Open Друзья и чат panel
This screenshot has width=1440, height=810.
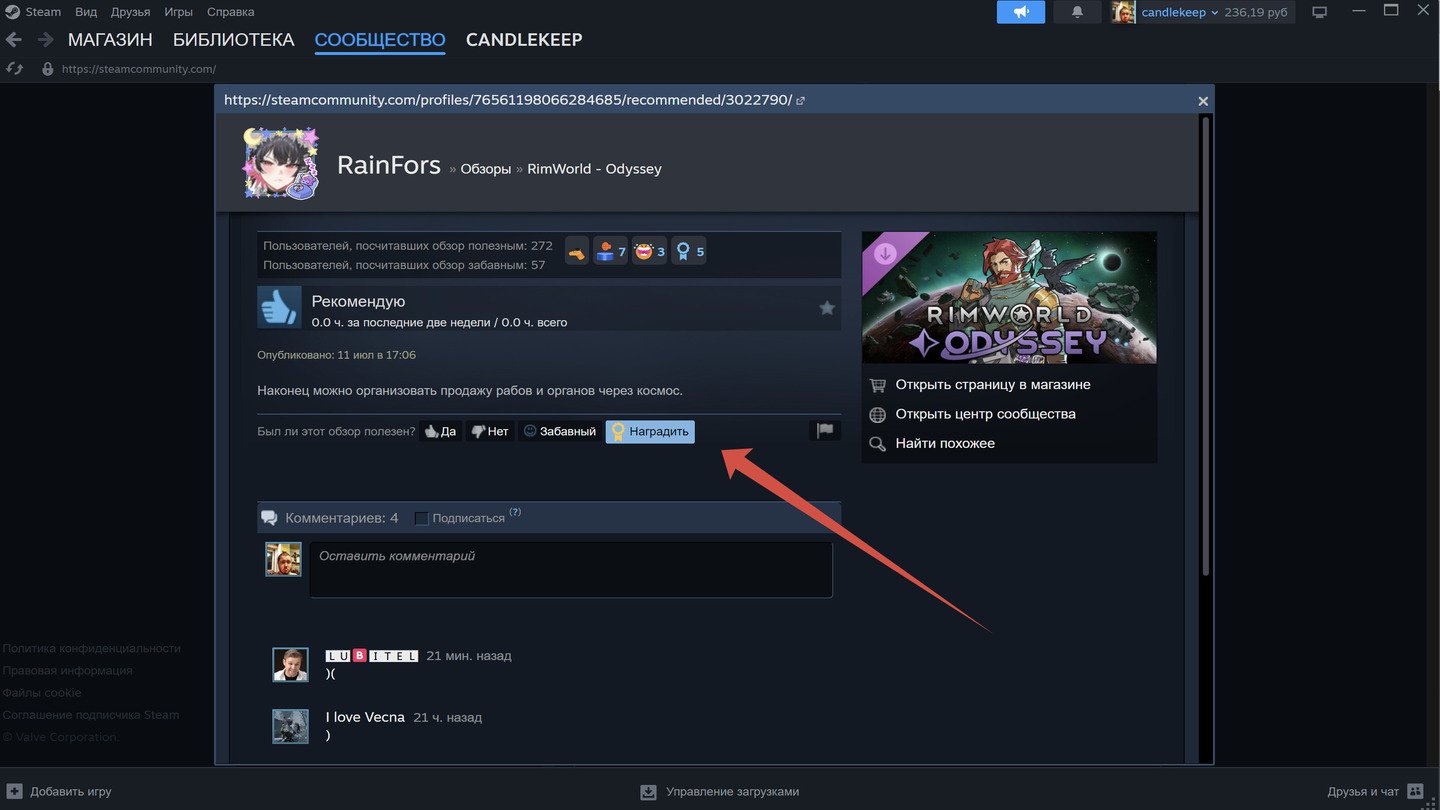(1375, 791)
